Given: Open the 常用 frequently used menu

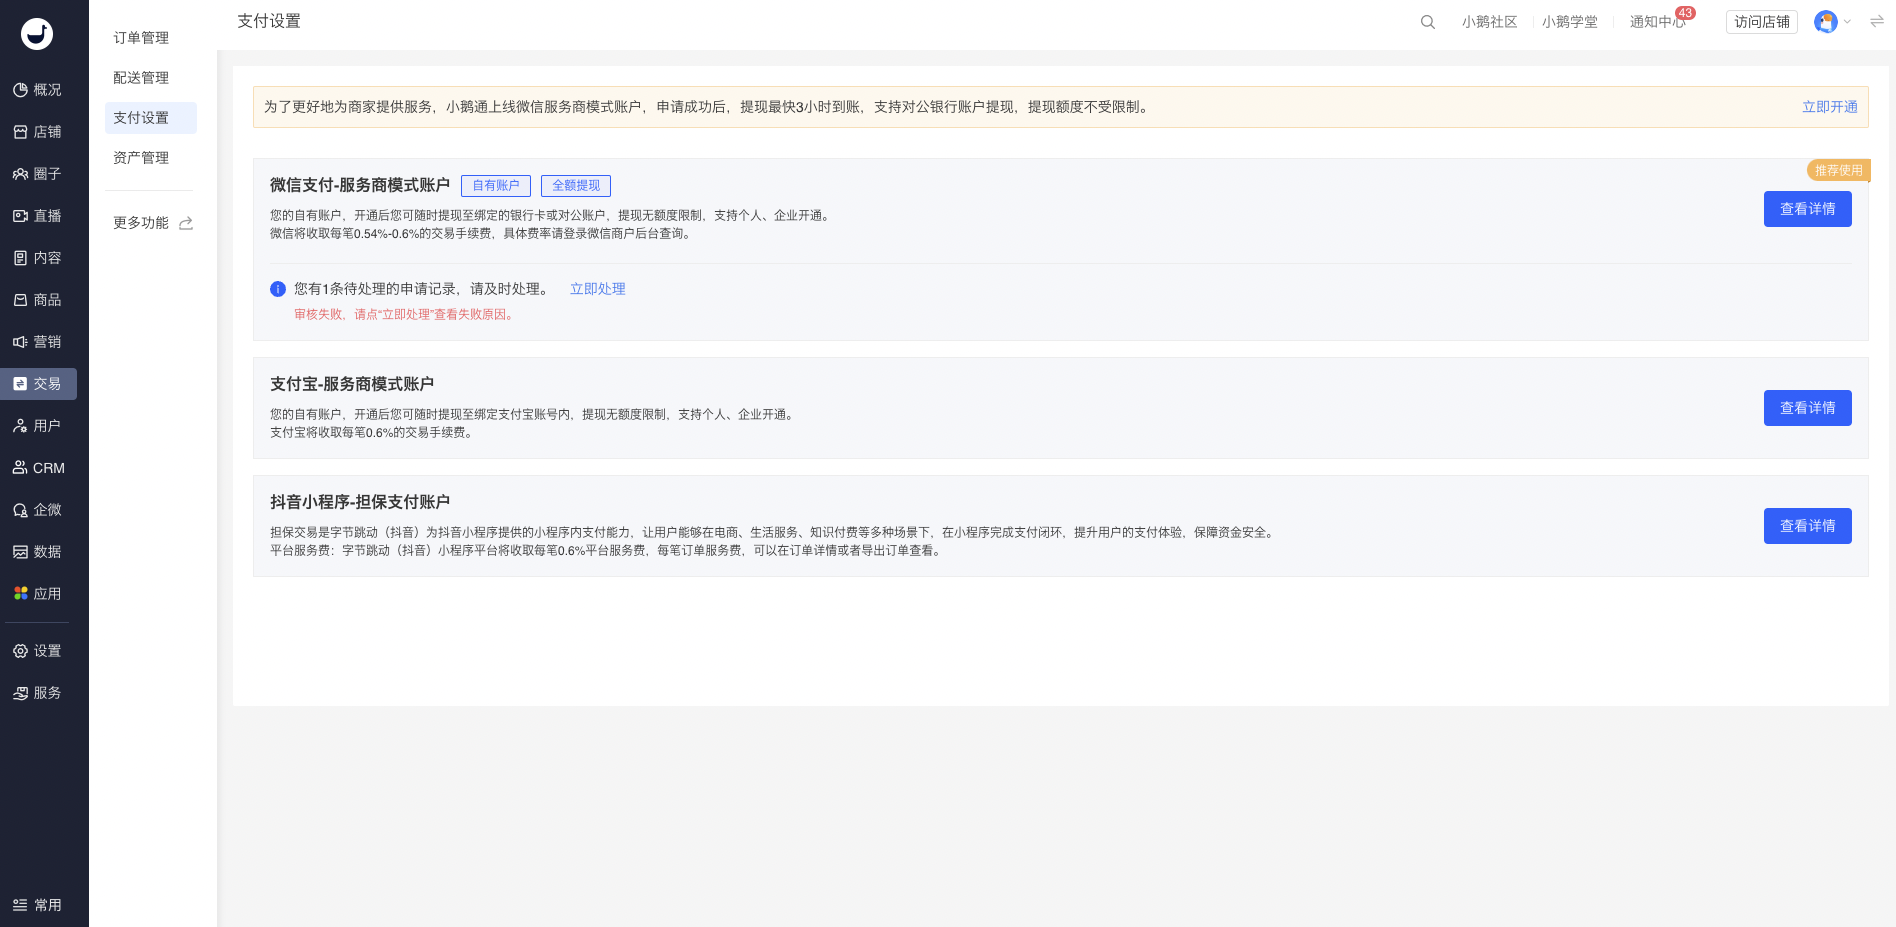Looking at the screenshot, I should click(x=38, y=905).
